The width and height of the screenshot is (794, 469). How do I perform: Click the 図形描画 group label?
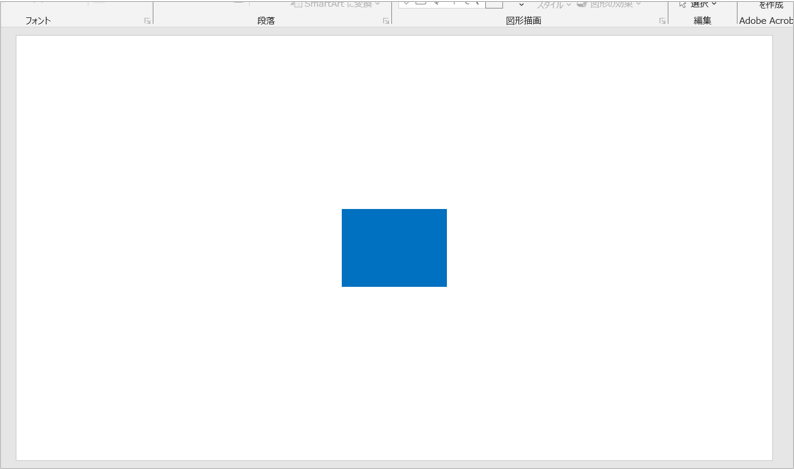[524, 21]
